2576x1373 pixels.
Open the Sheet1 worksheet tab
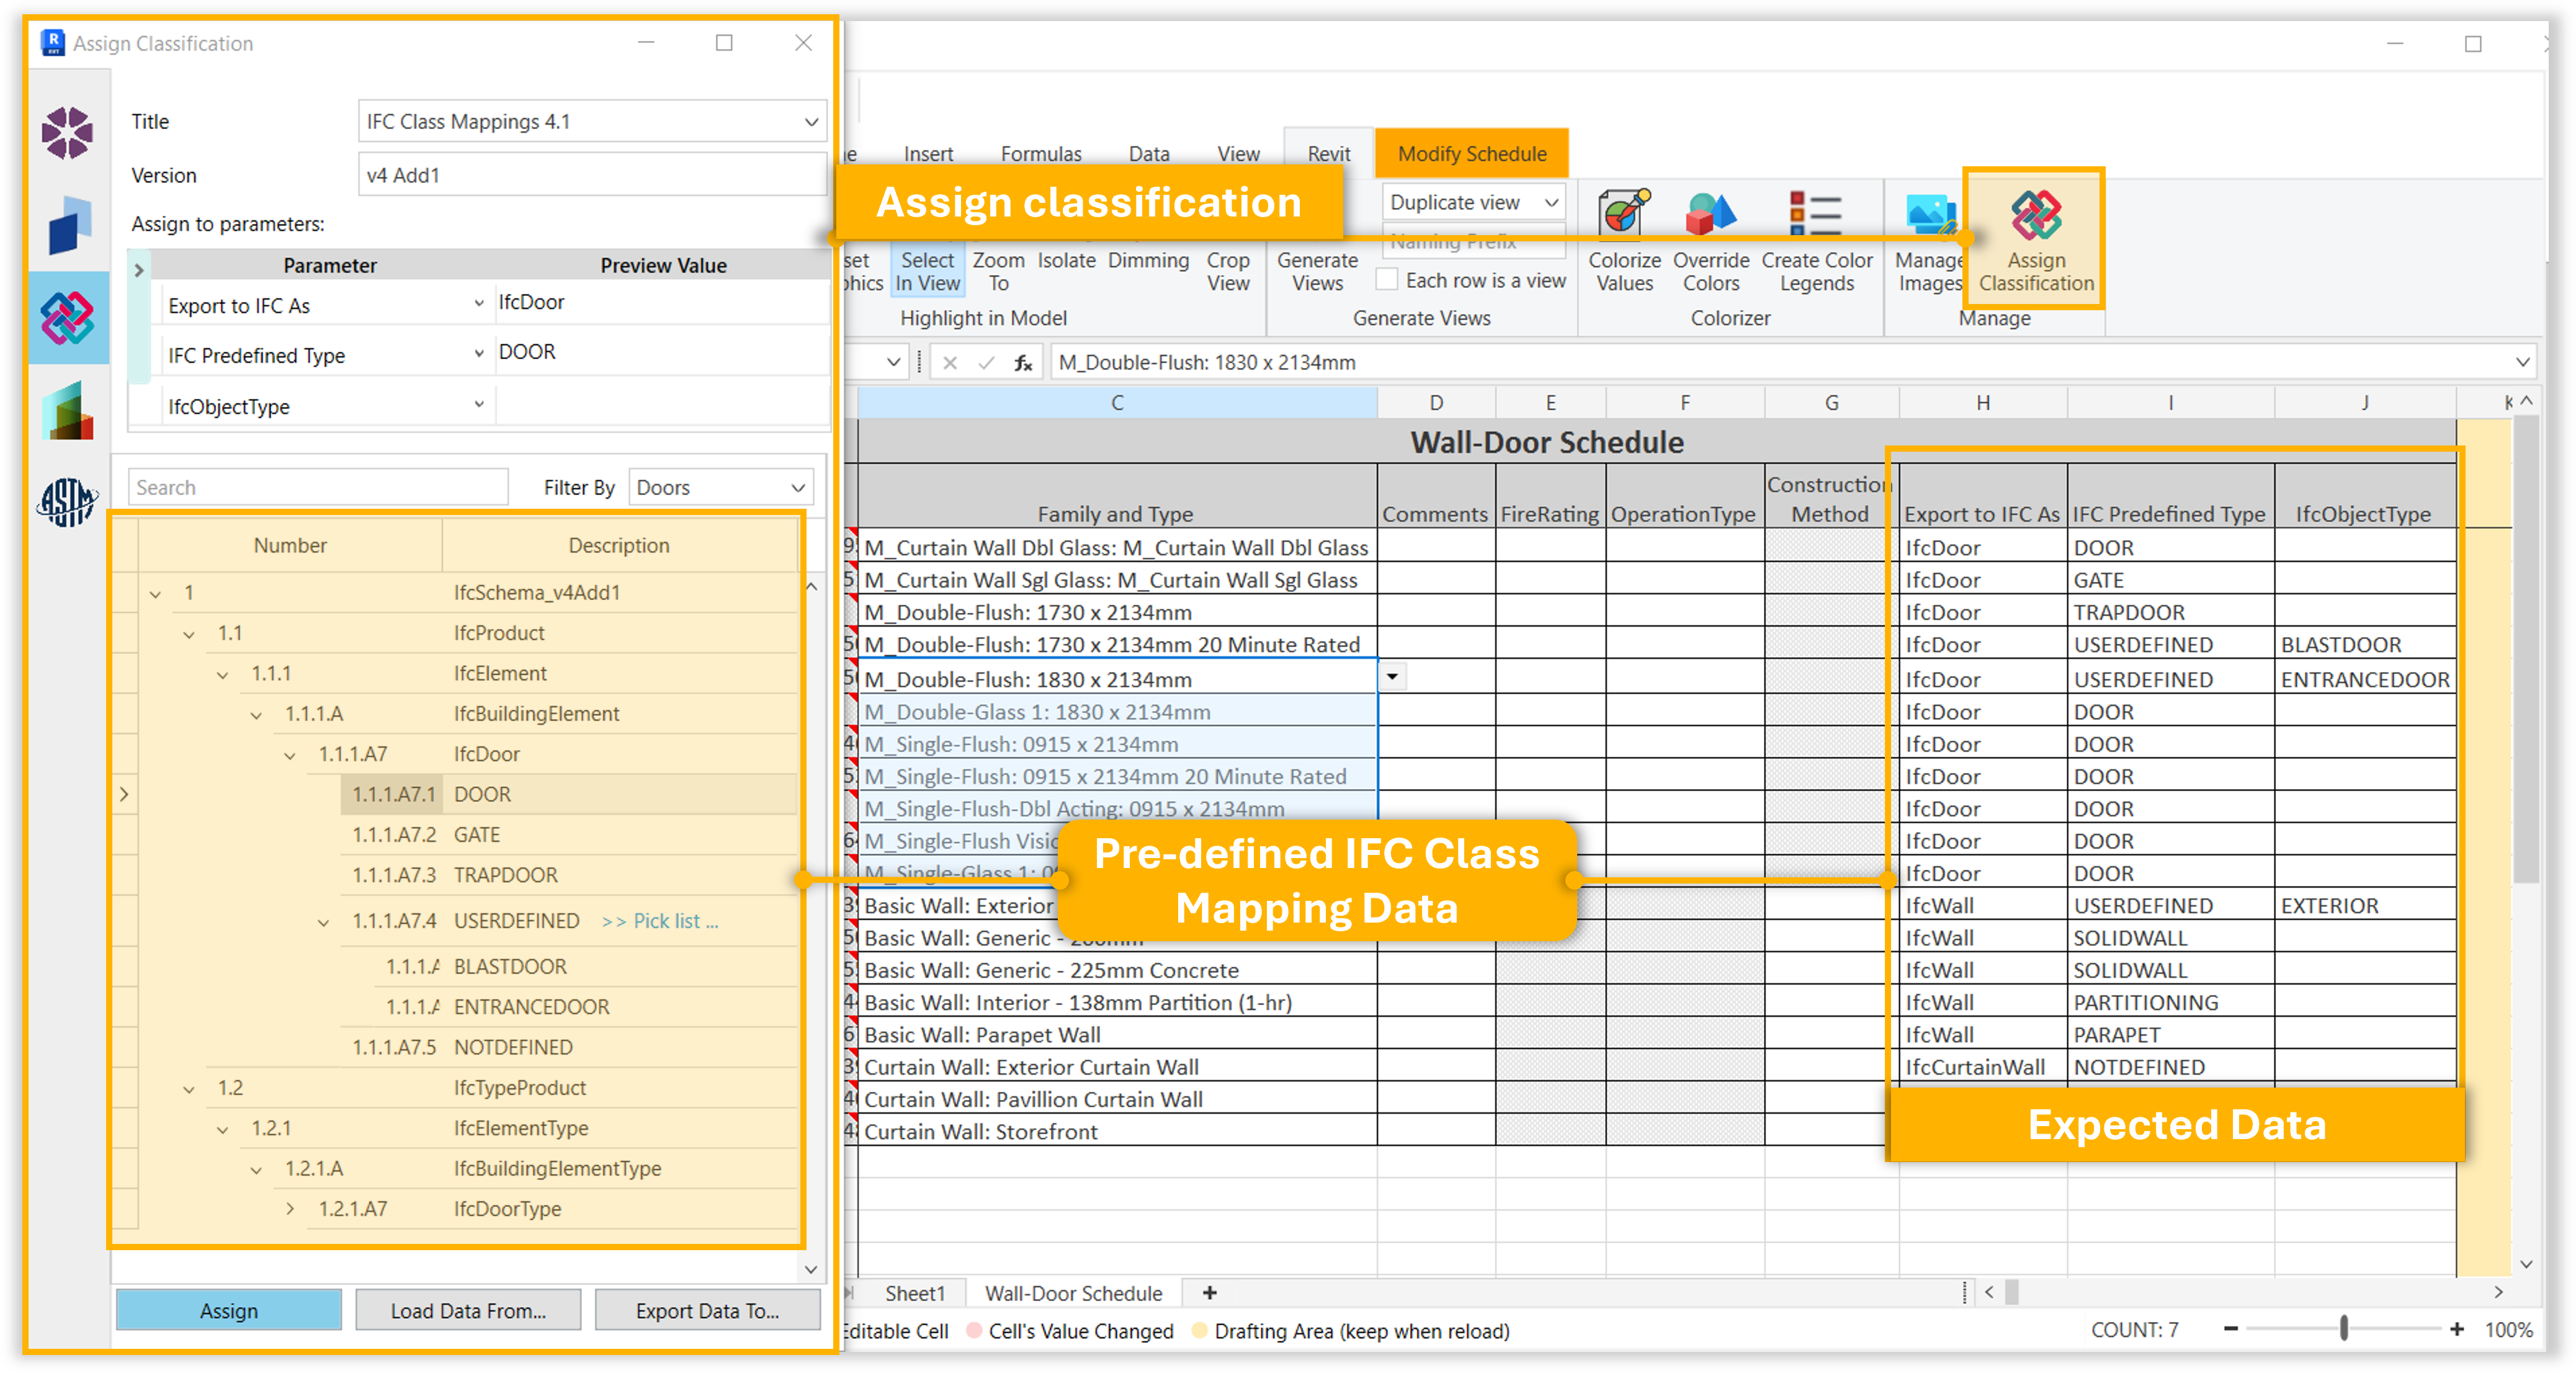coord(914,1294)
